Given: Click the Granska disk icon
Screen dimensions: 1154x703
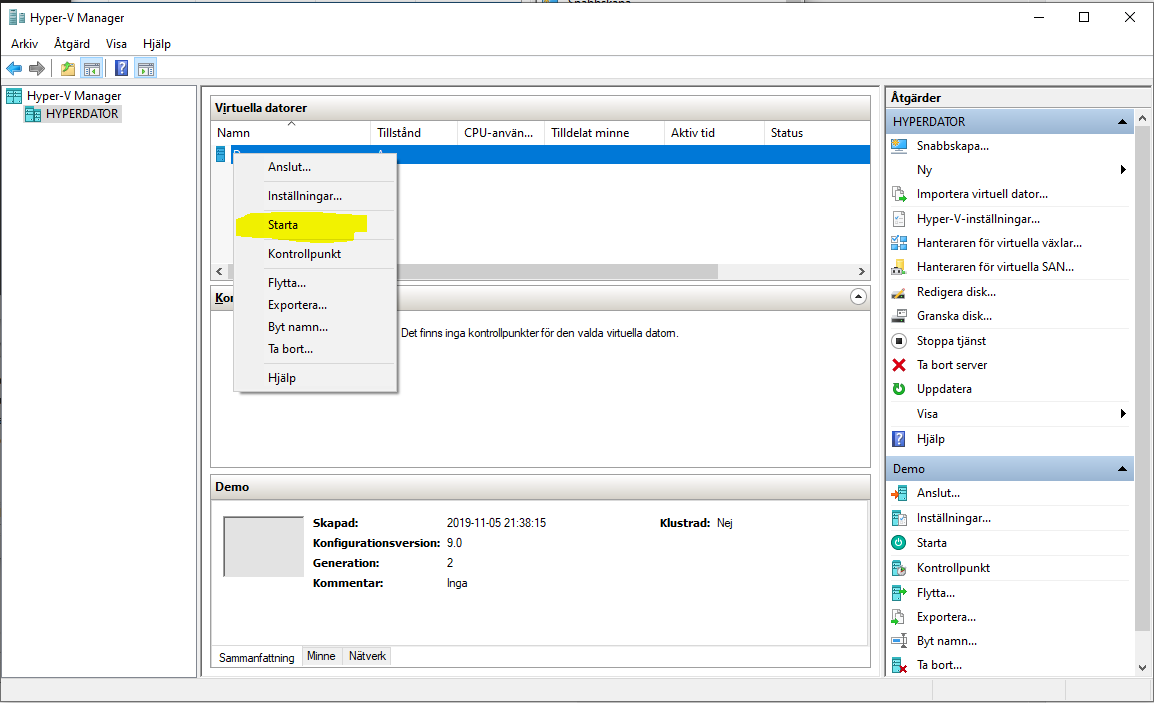Looking at the screenshot, I should [x=899, y=316].
